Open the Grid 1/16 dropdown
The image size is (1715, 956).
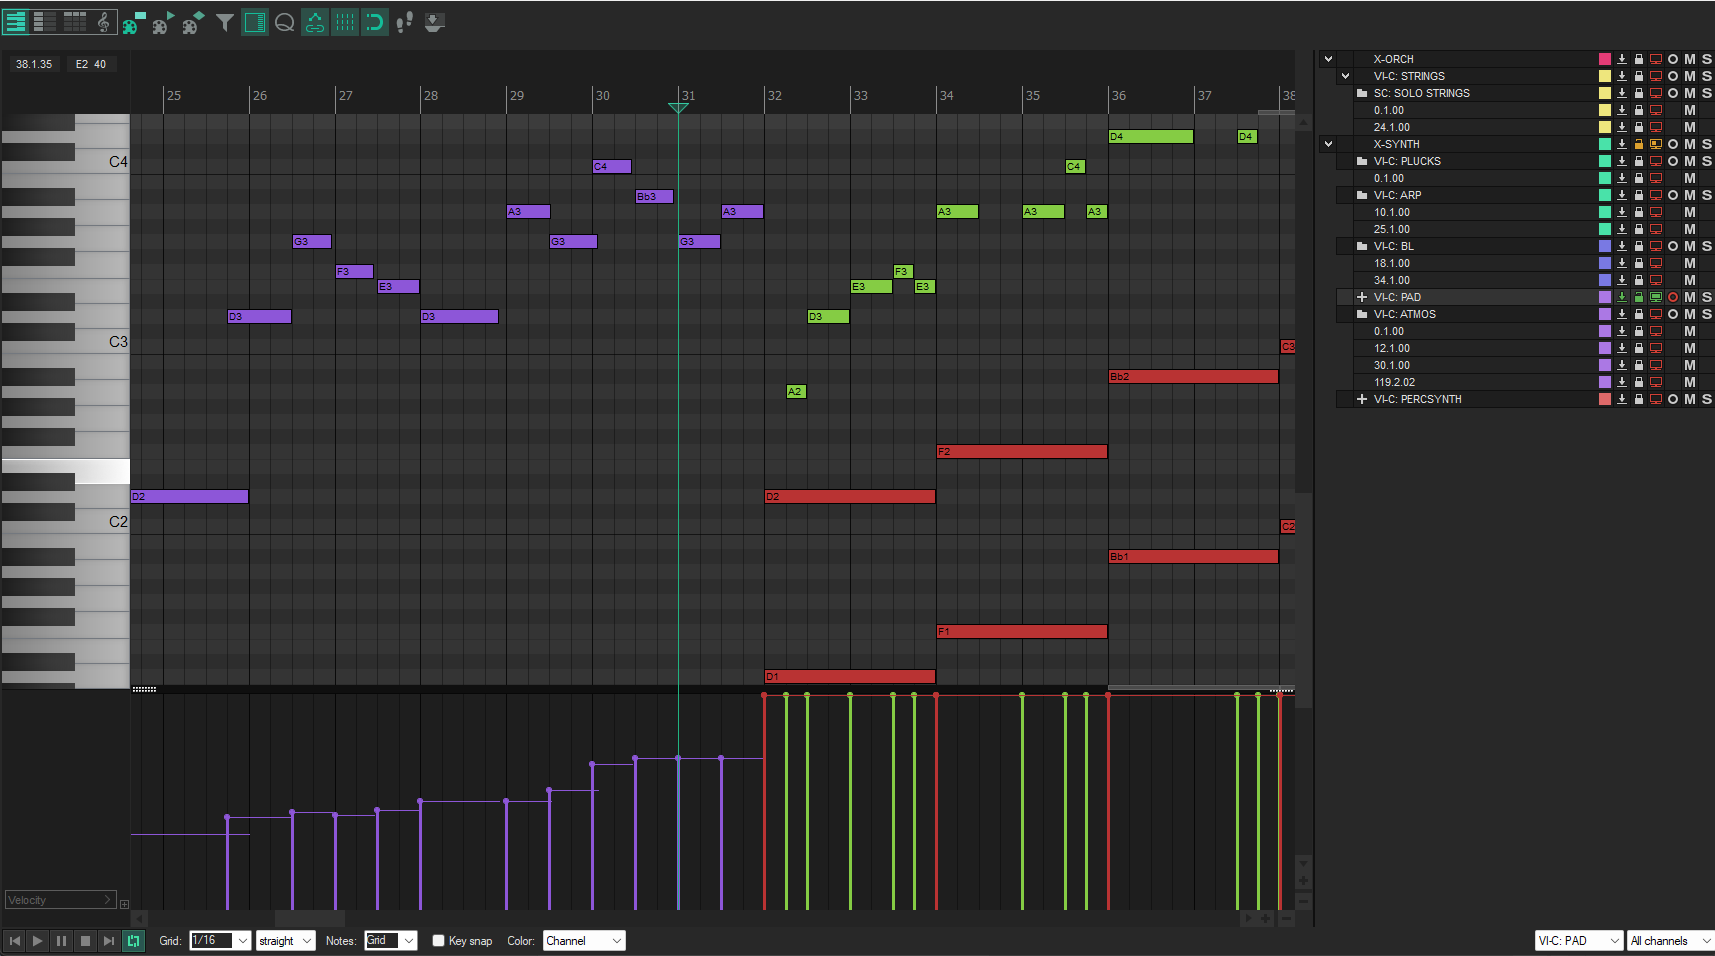tap(219, 940)
